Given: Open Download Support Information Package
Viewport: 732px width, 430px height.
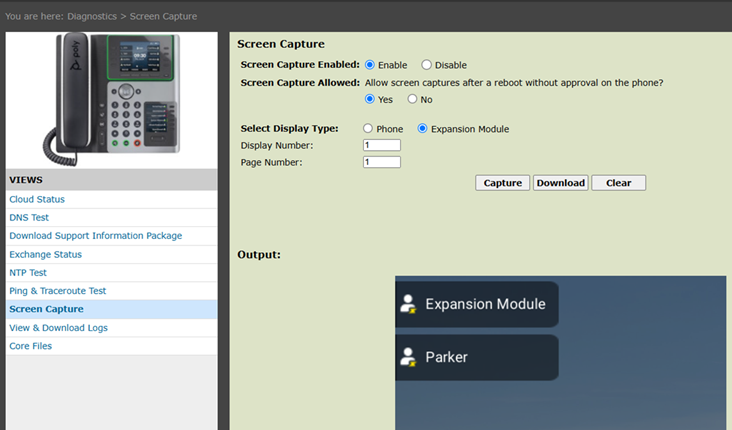Looking at the screenshot, I should (x=96, y=236).
